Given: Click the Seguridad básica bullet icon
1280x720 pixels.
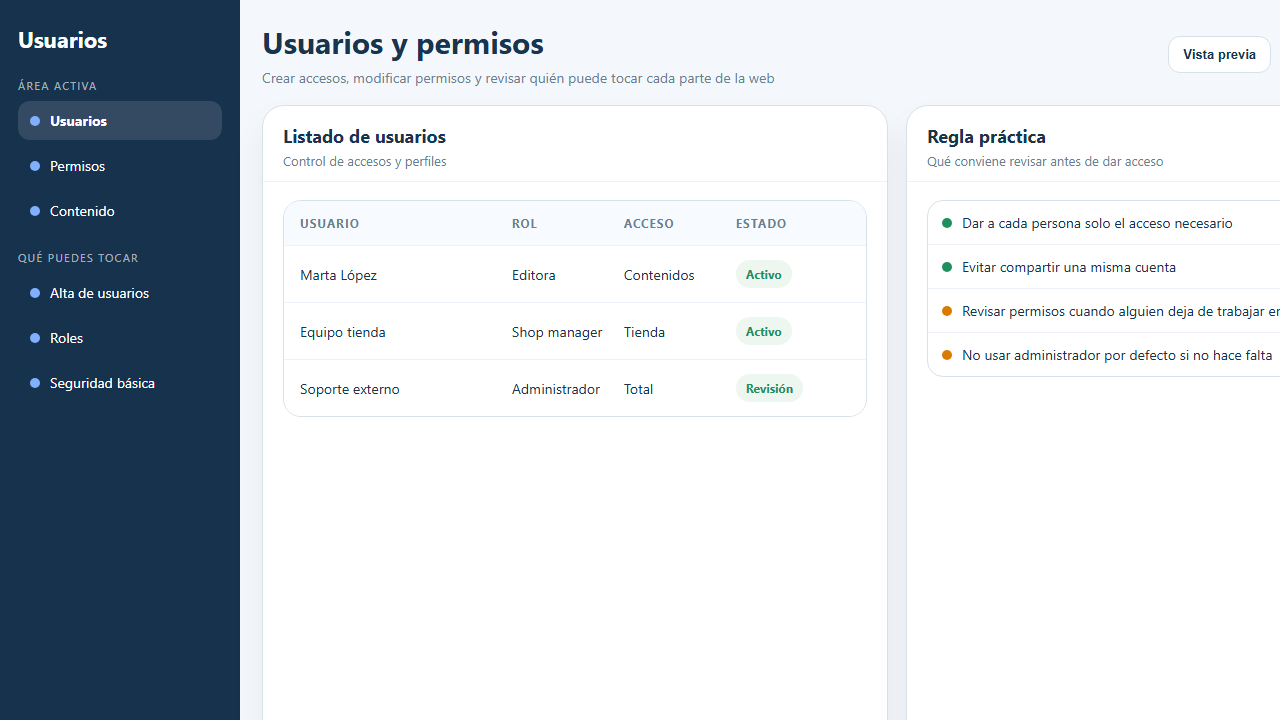Looking at the screenshot, I should pos(35,382).
